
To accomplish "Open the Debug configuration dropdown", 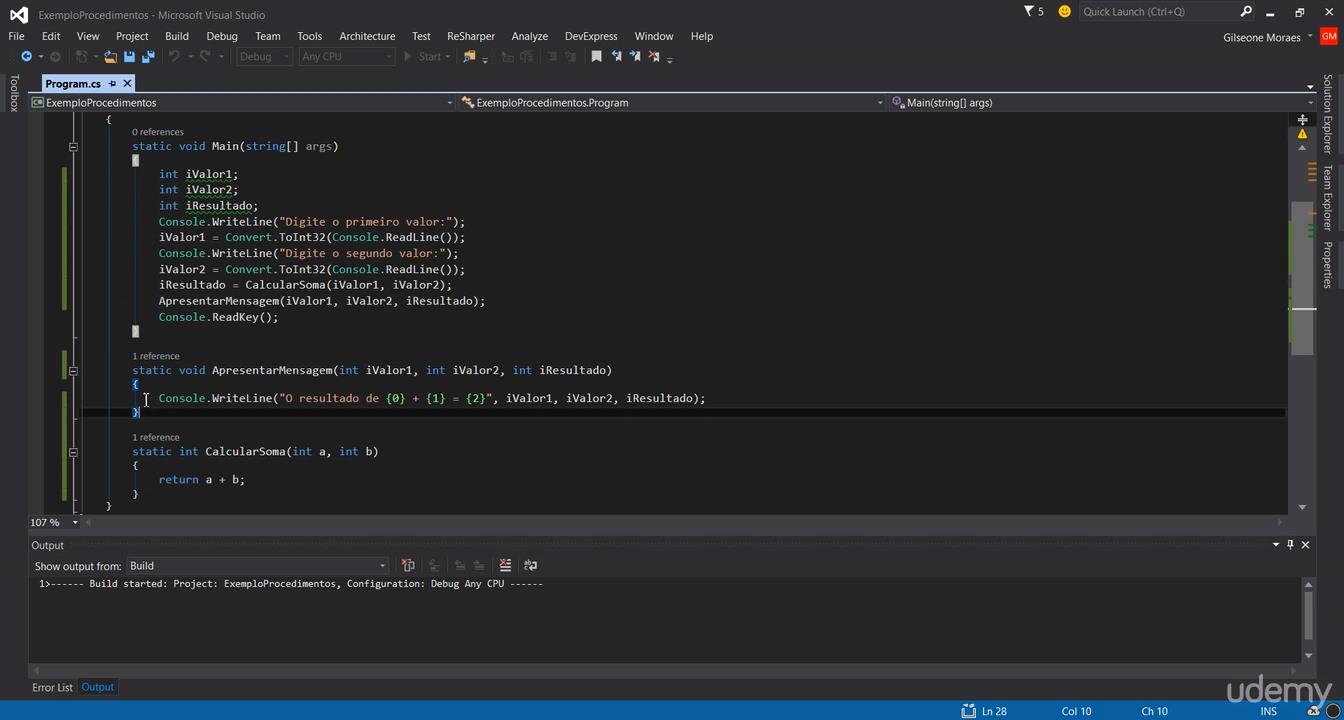I will point(264,57).
